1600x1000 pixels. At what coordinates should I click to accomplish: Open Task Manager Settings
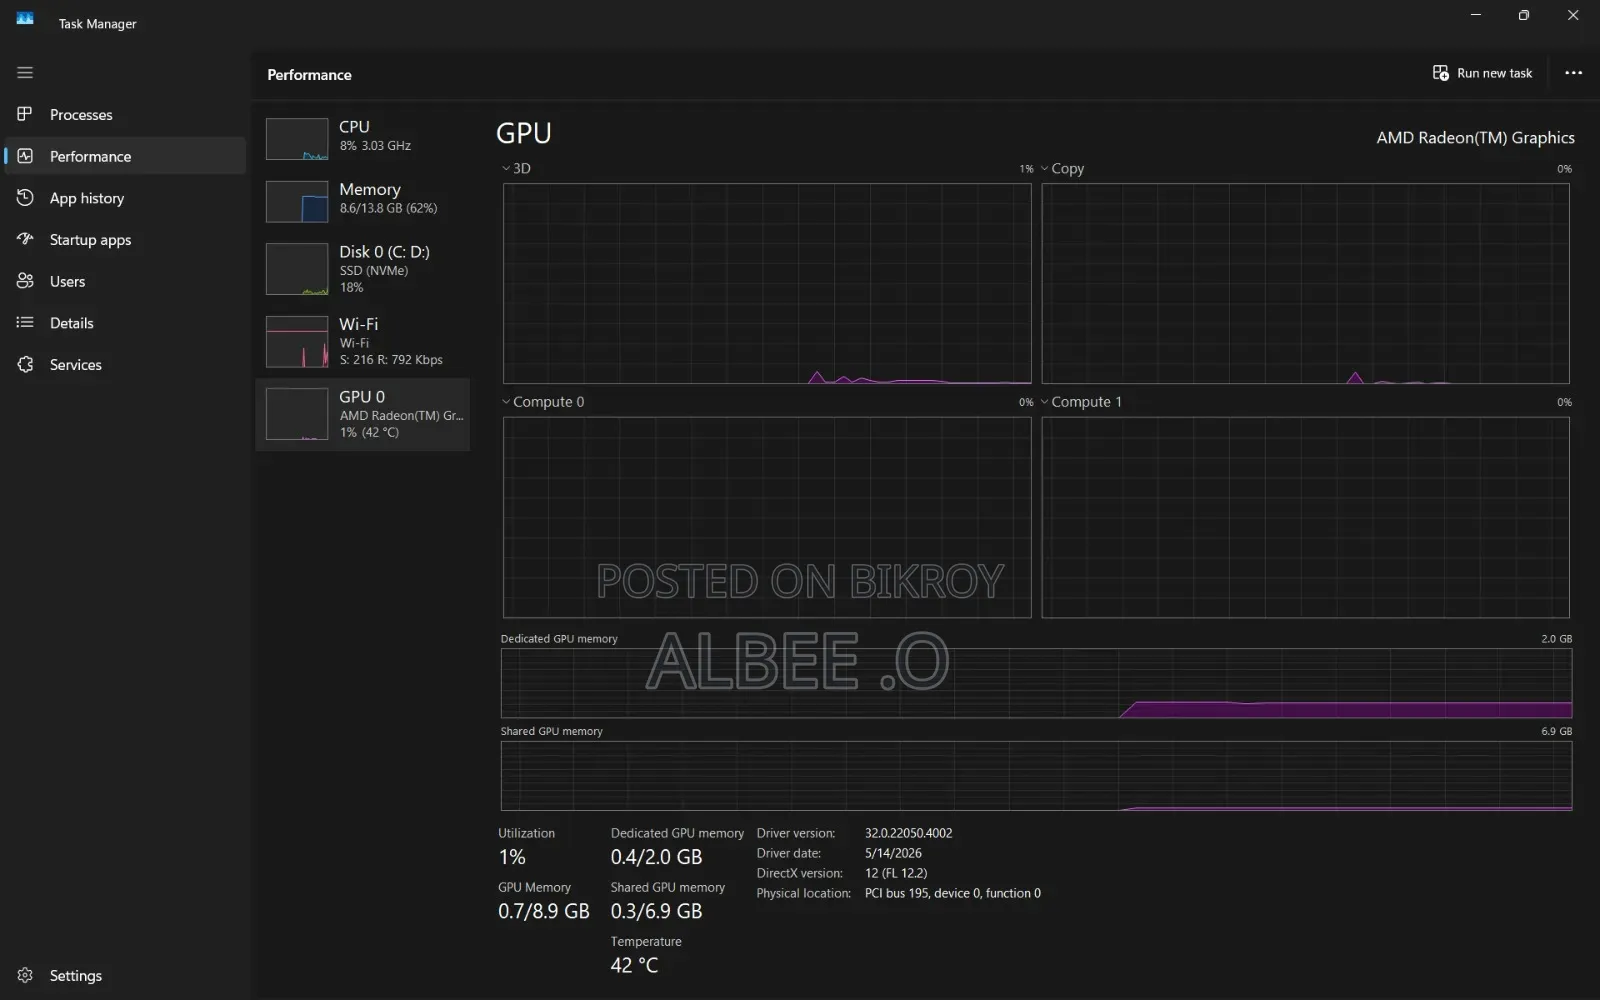point(125,975)
